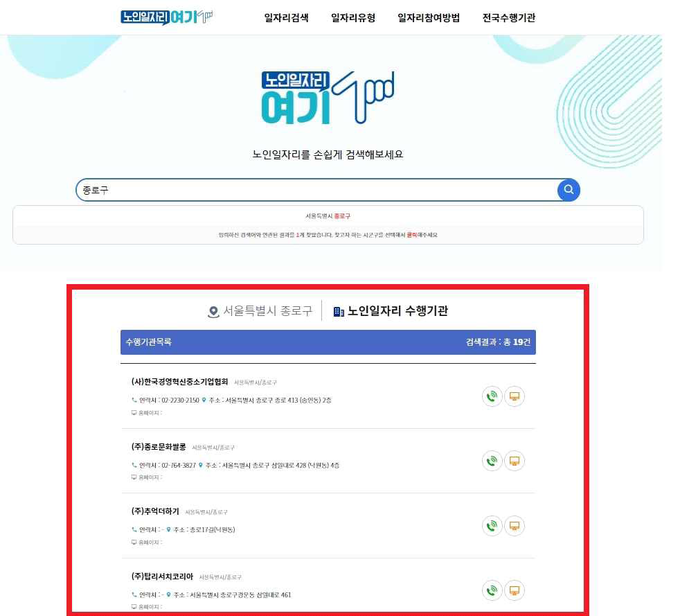Open the 일자리검색 menu
Viewport: 680px width, 616px height.
(286, 18)
